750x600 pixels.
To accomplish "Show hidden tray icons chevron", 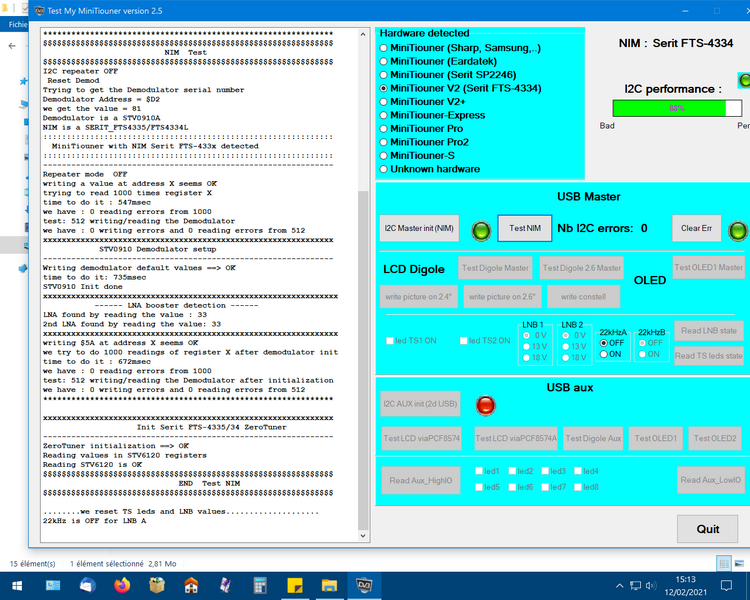I will [619, 586].
